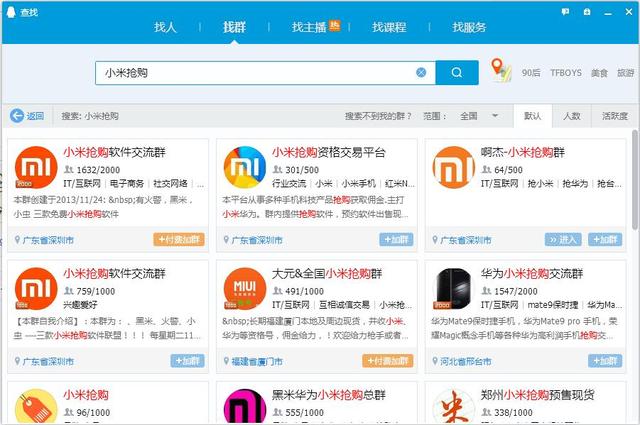Screen dimensions: 640x425
Task: Click the 旅游 suggested keyword
Action: [x=625, y=73]
